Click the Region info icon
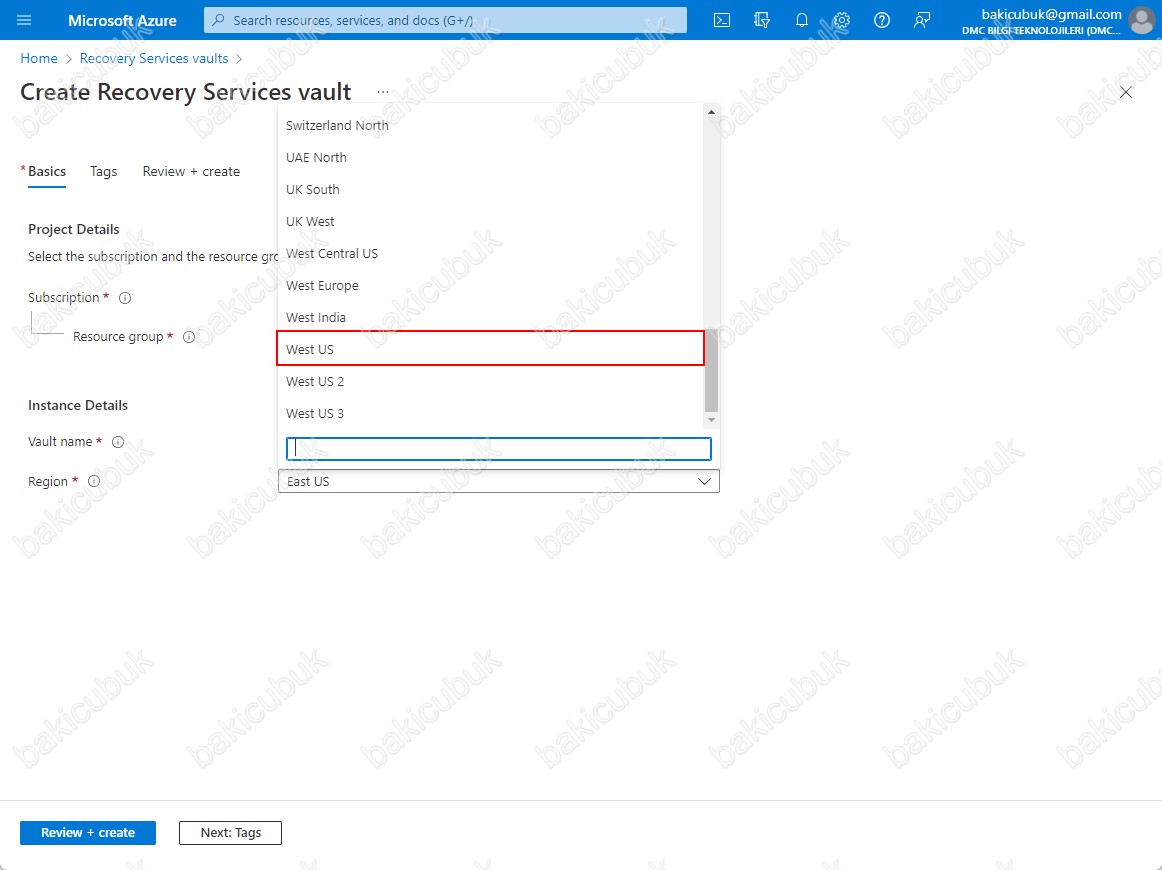 point(94,481)
